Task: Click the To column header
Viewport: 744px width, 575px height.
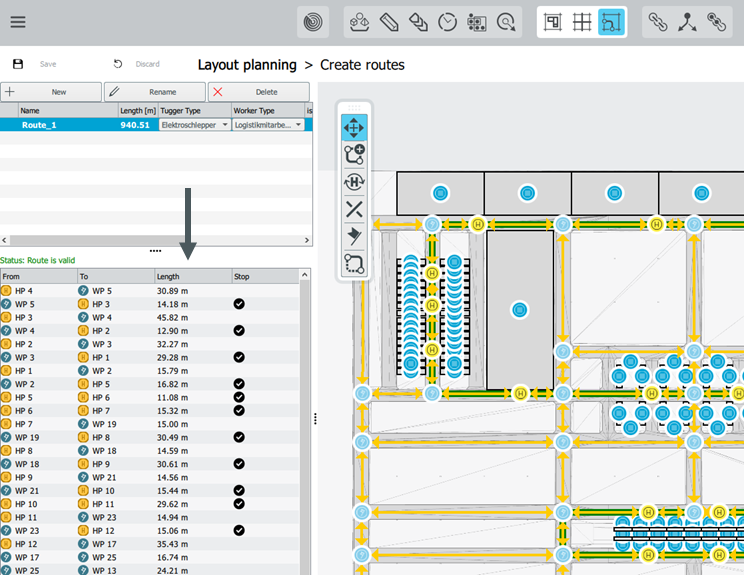Action: [x=116, y=277]
